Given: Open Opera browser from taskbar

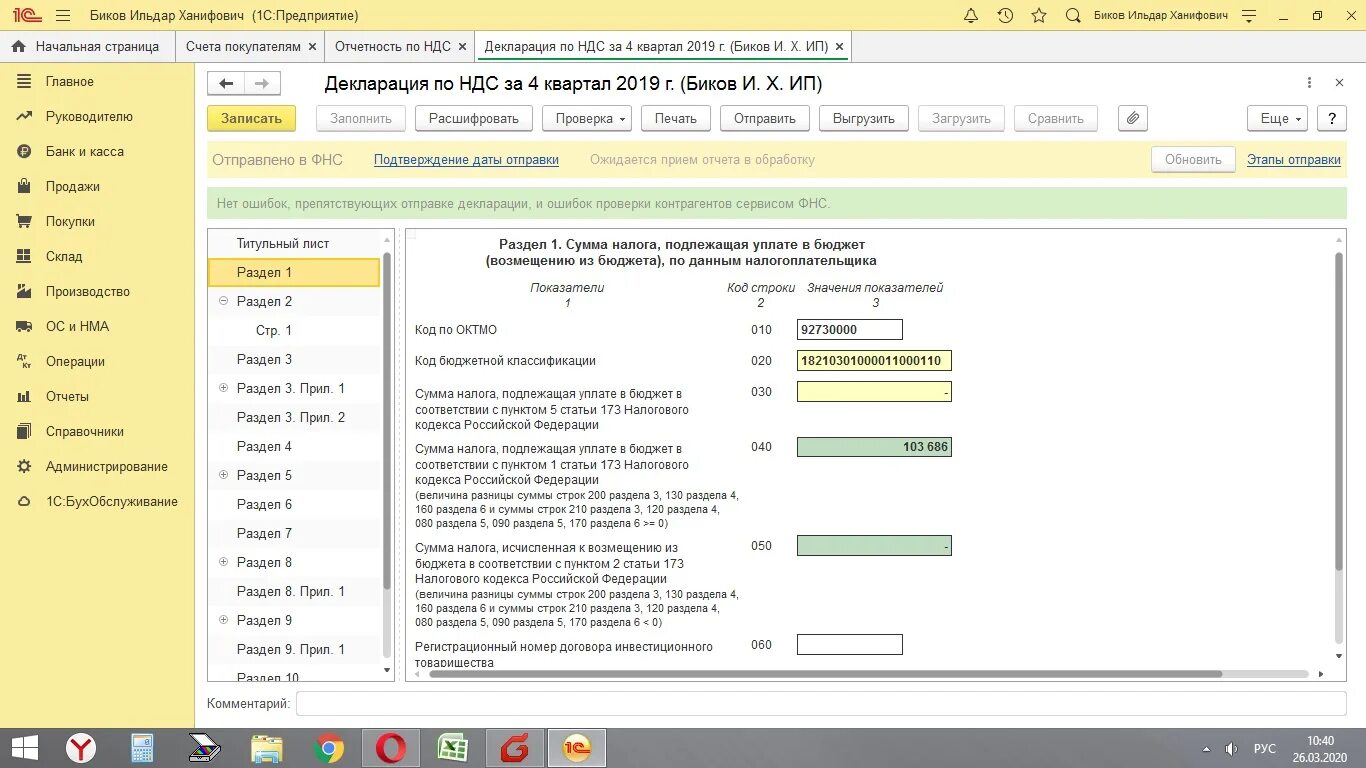Looking at the screenshot, I should [391, 748].
